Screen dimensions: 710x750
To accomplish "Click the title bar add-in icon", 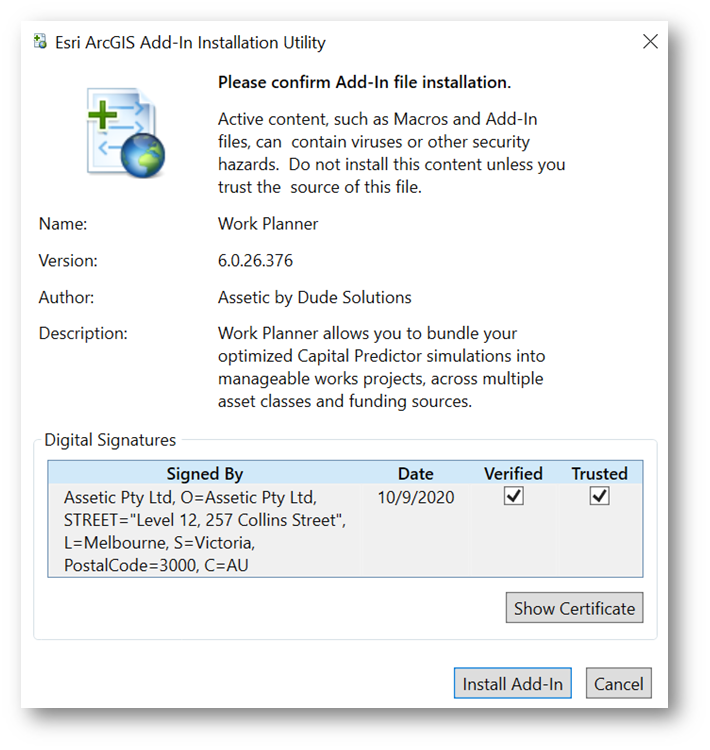I will pyautogui.click(x=40, y=42).
